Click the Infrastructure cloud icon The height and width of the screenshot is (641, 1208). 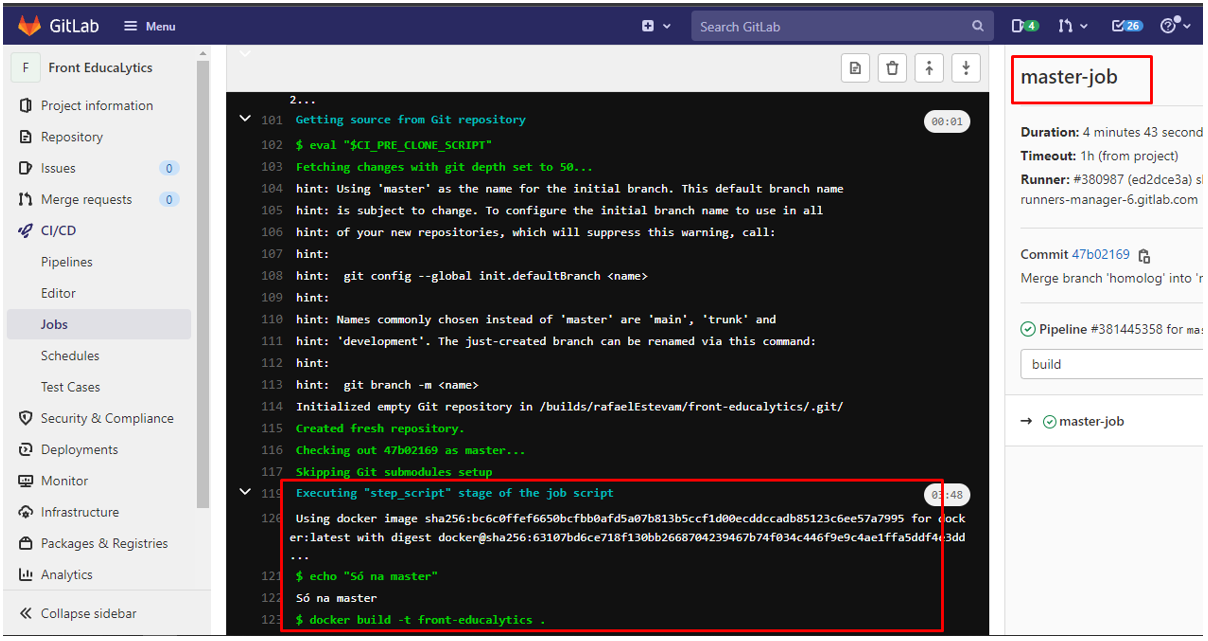pos(26,512)
